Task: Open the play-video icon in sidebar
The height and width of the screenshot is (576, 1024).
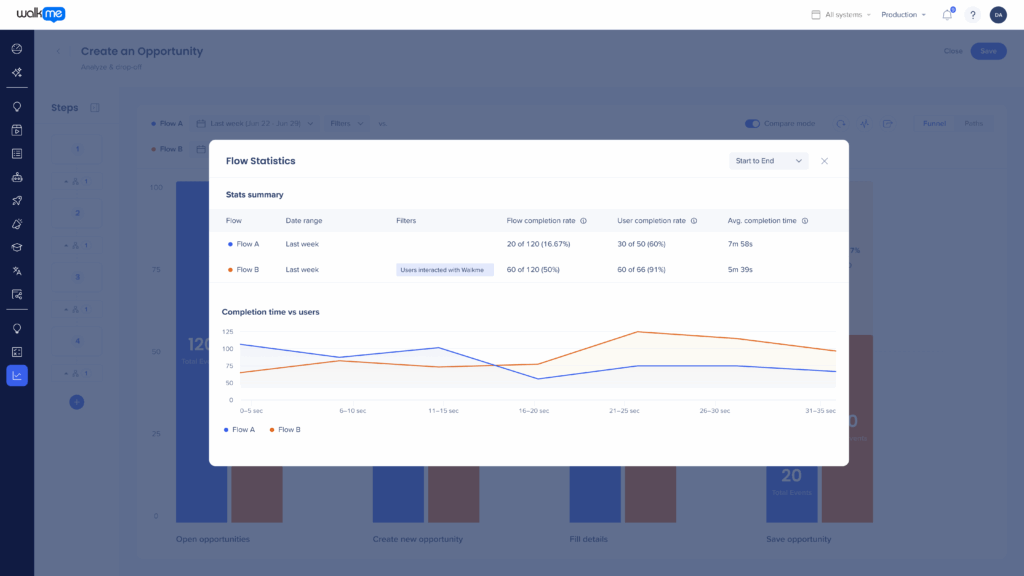Action: coord(17,130)
